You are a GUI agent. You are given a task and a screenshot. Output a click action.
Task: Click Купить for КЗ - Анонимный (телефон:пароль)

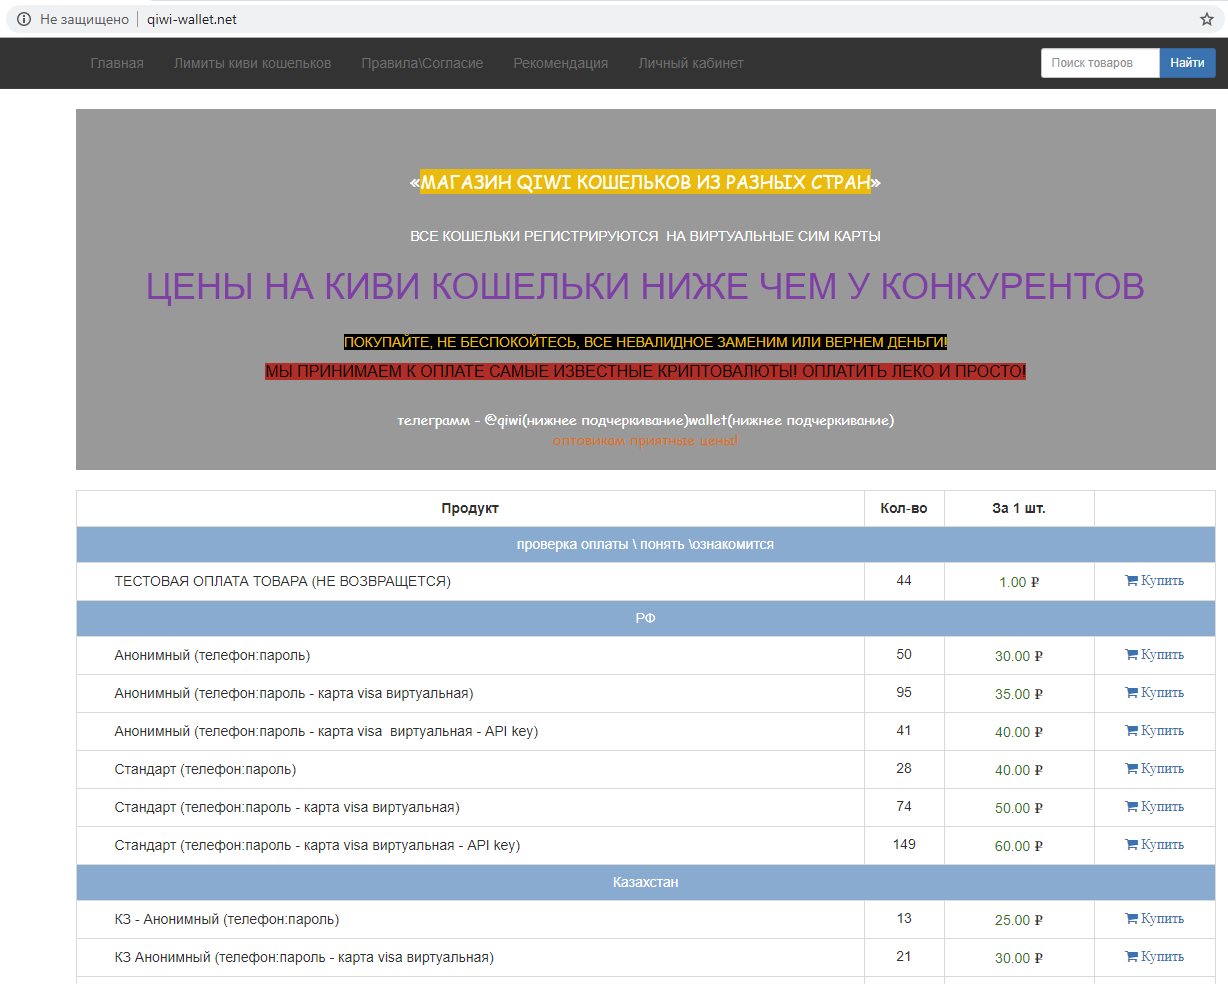point(1162,919)
